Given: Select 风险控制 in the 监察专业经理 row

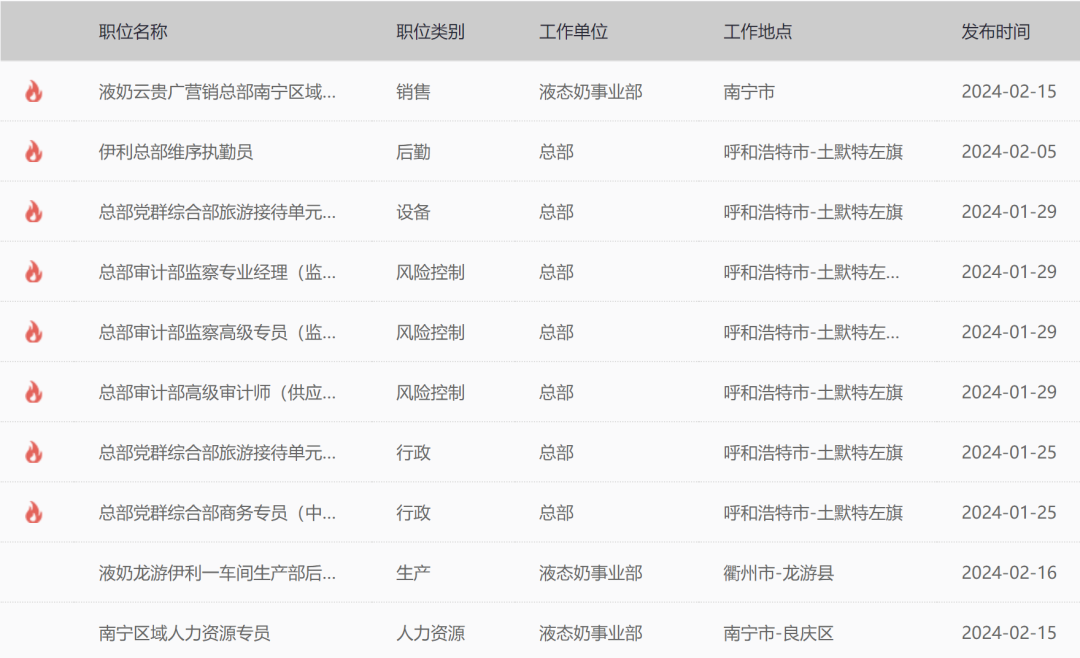Looking at the screenshot, I should pos(430,272).
